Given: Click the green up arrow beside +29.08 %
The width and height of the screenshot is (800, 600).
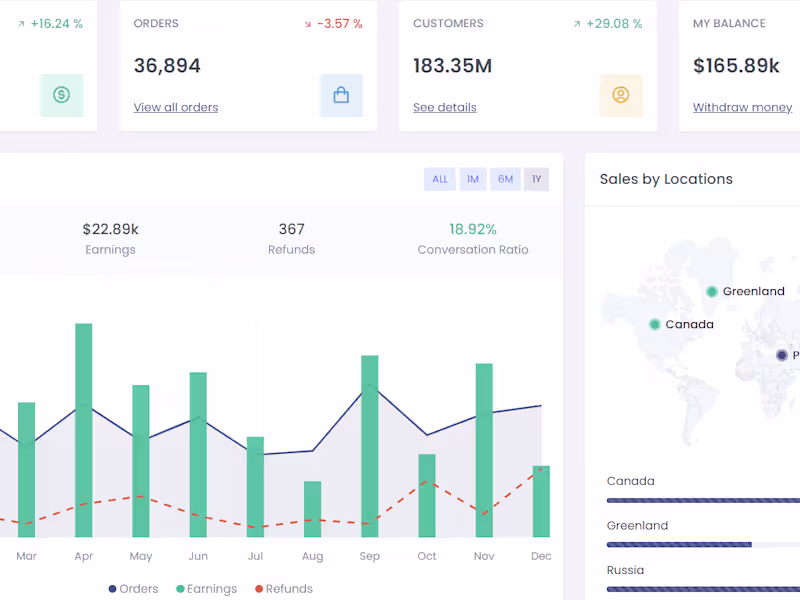Looking at the screenshot, I should tap(577, 24).
